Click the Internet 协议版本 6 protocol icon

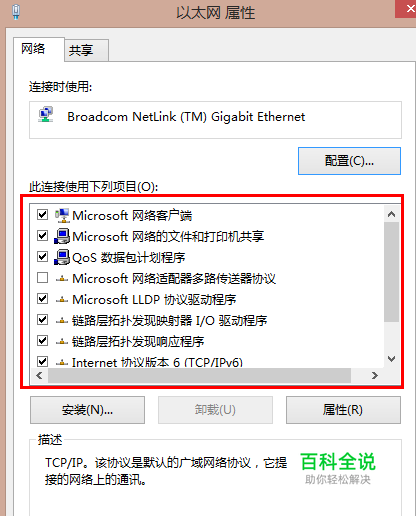coord(62,363)
